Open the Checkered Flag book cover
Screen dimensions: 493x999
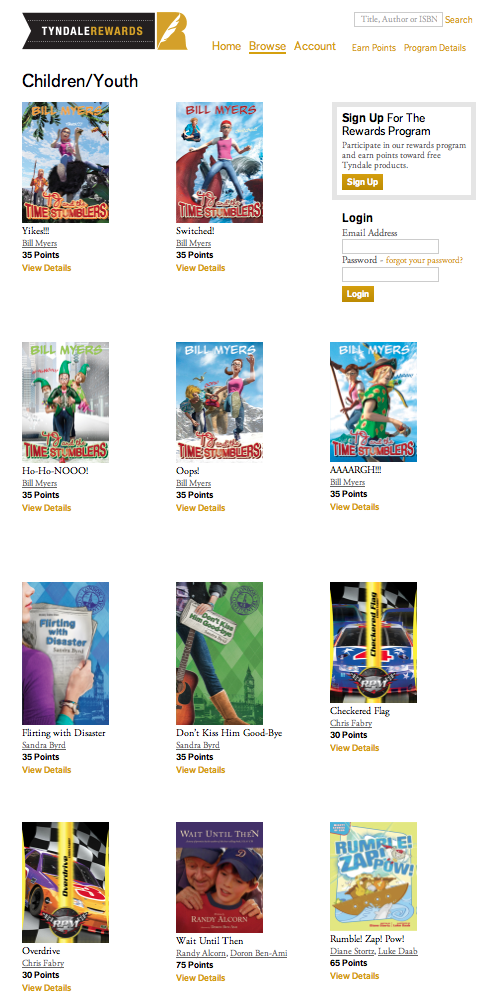click(x=373, y=642)
